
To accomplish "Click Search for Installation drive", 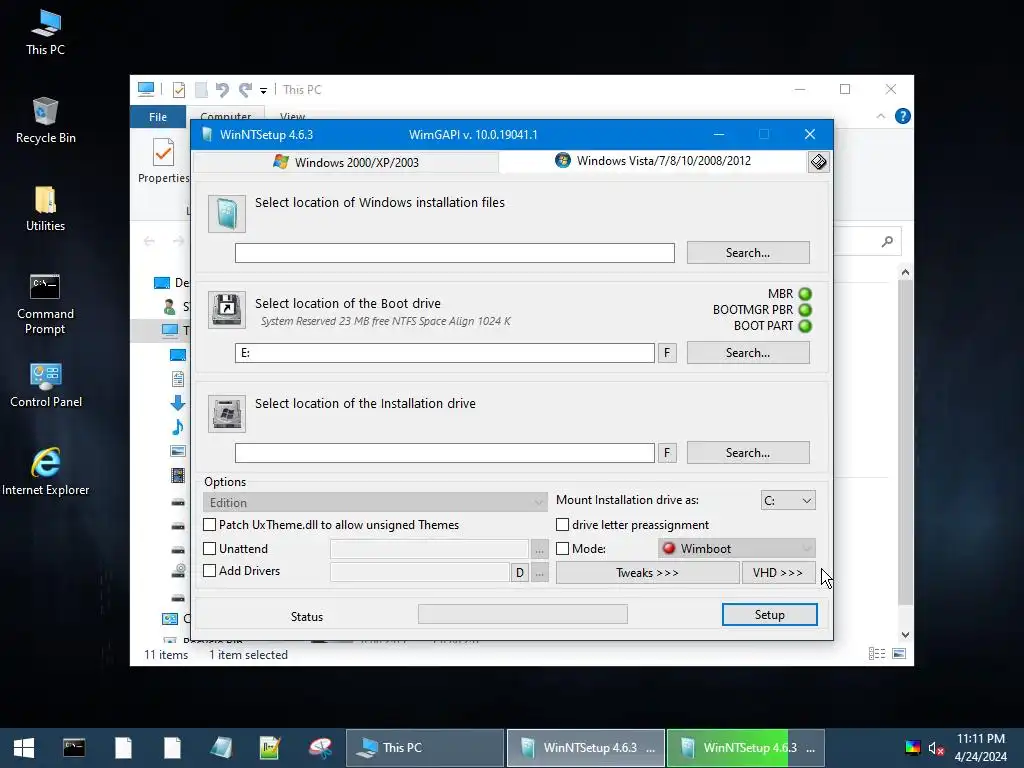I will [x=748, y=453].
